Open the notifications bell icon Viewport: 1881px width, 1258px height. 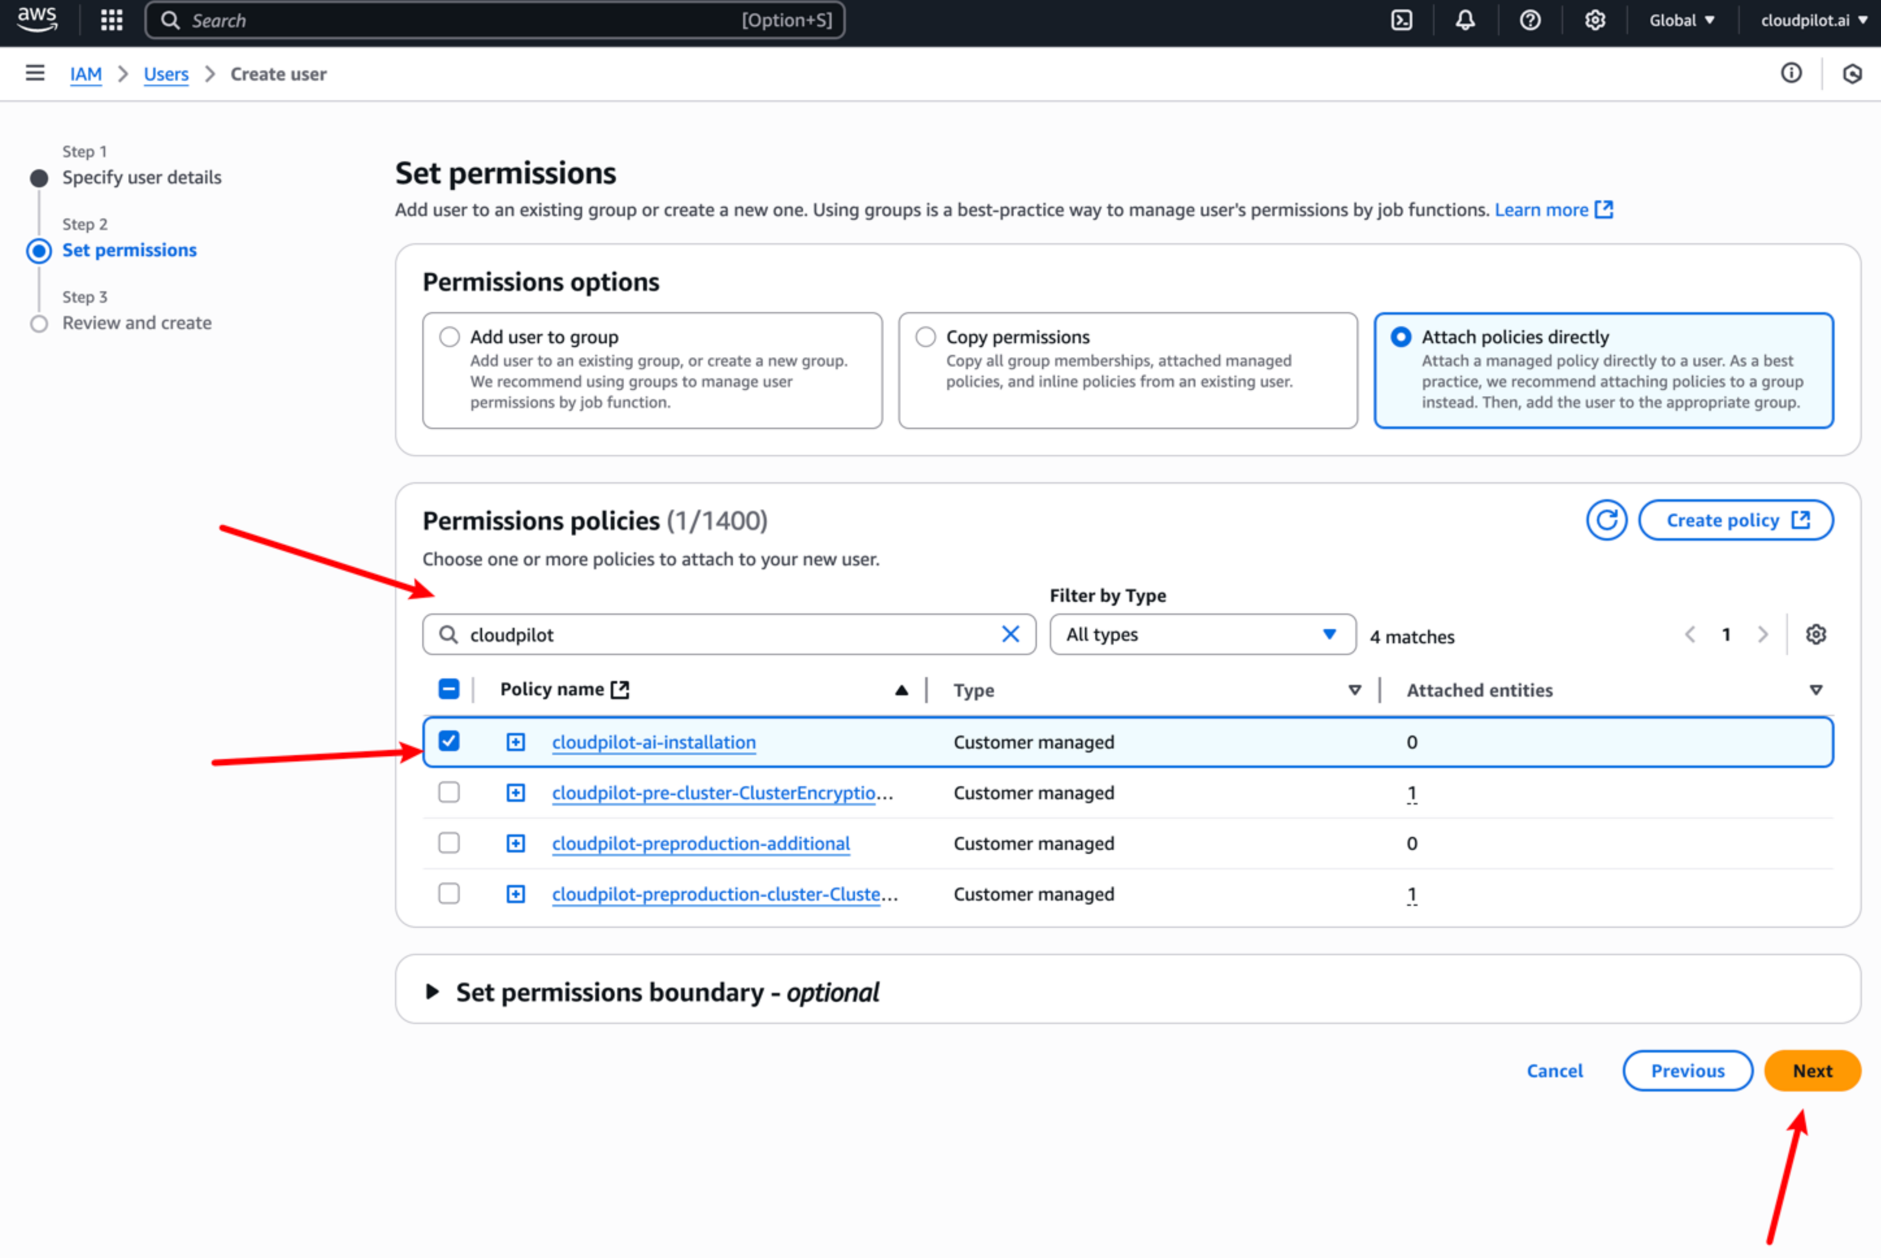(x=1465, y=20)
